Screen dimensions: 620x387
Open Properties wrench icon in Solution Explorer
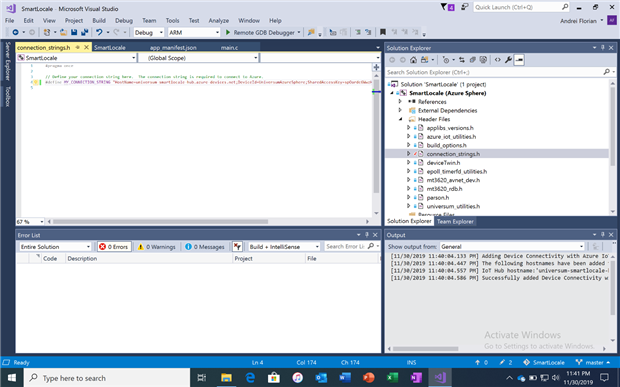[508, 60]
